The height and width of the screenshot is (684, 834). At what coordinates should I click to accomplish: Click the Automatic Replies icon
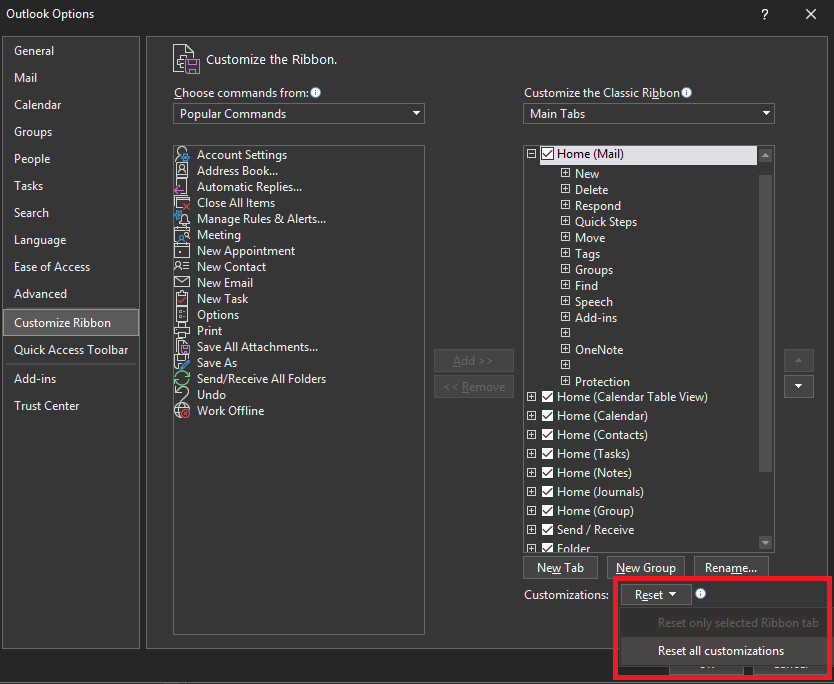coord(181,187)
